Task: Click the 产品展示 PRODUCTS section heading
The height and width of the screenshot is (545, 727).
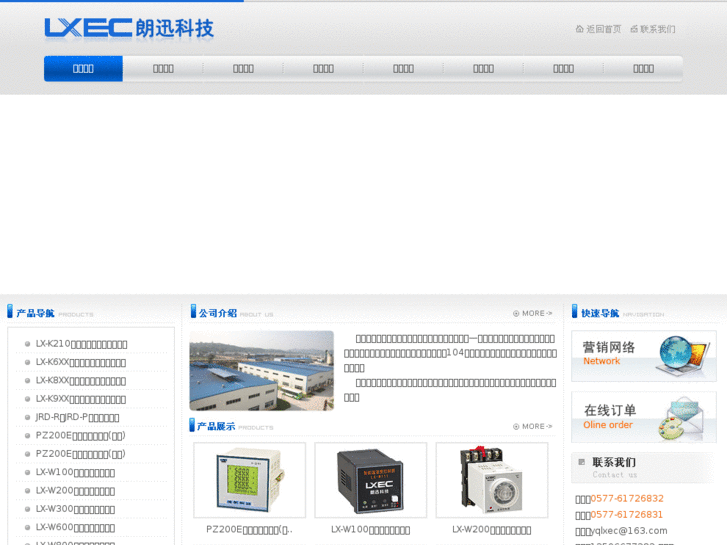Action: 231,426
